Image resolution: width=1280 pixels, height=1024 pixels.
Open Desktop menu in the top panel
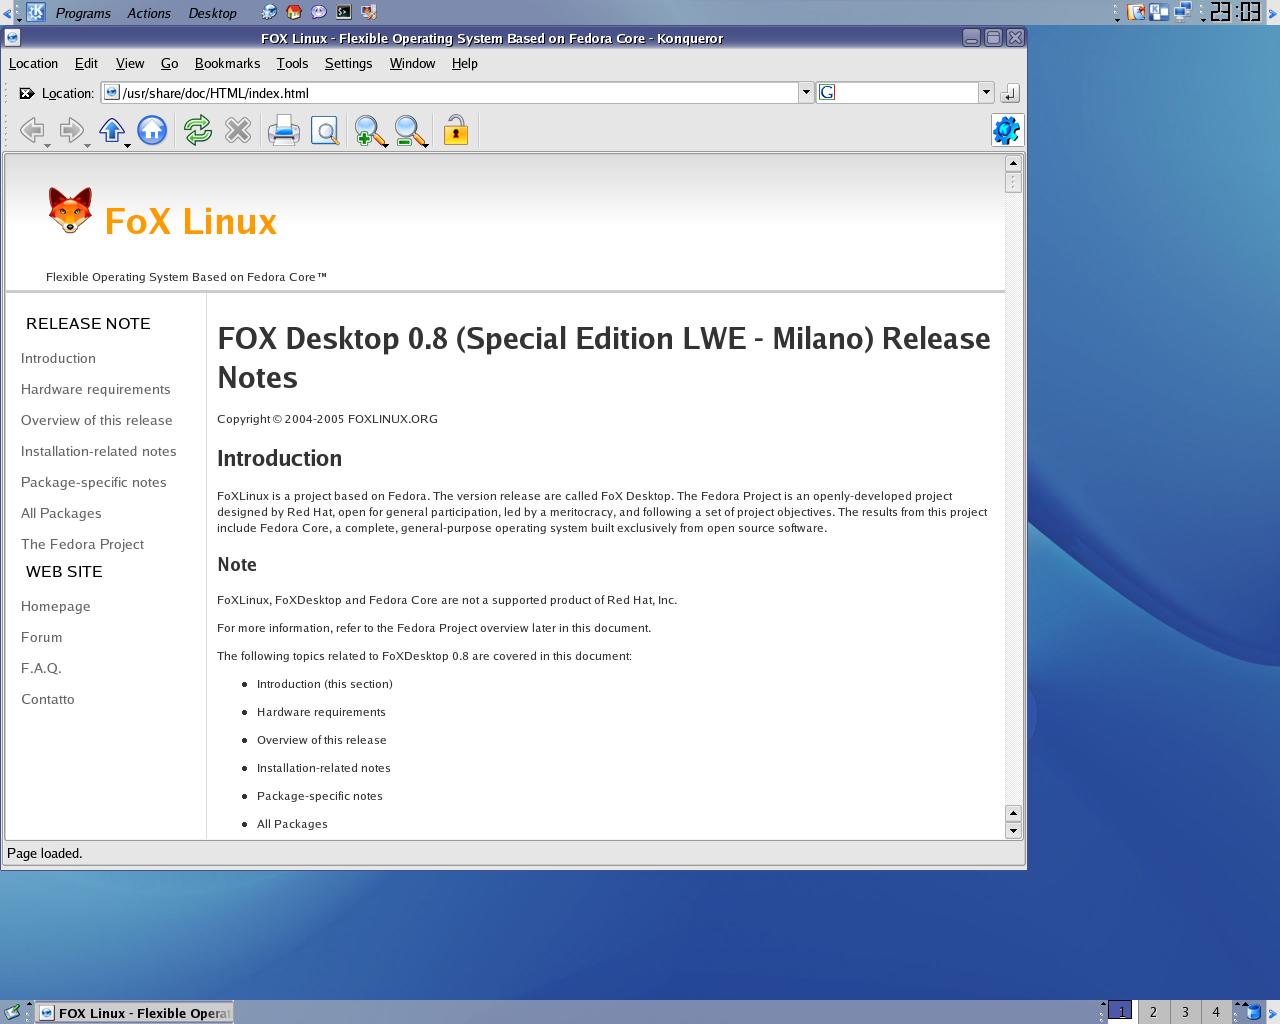(x=212, y=13)
